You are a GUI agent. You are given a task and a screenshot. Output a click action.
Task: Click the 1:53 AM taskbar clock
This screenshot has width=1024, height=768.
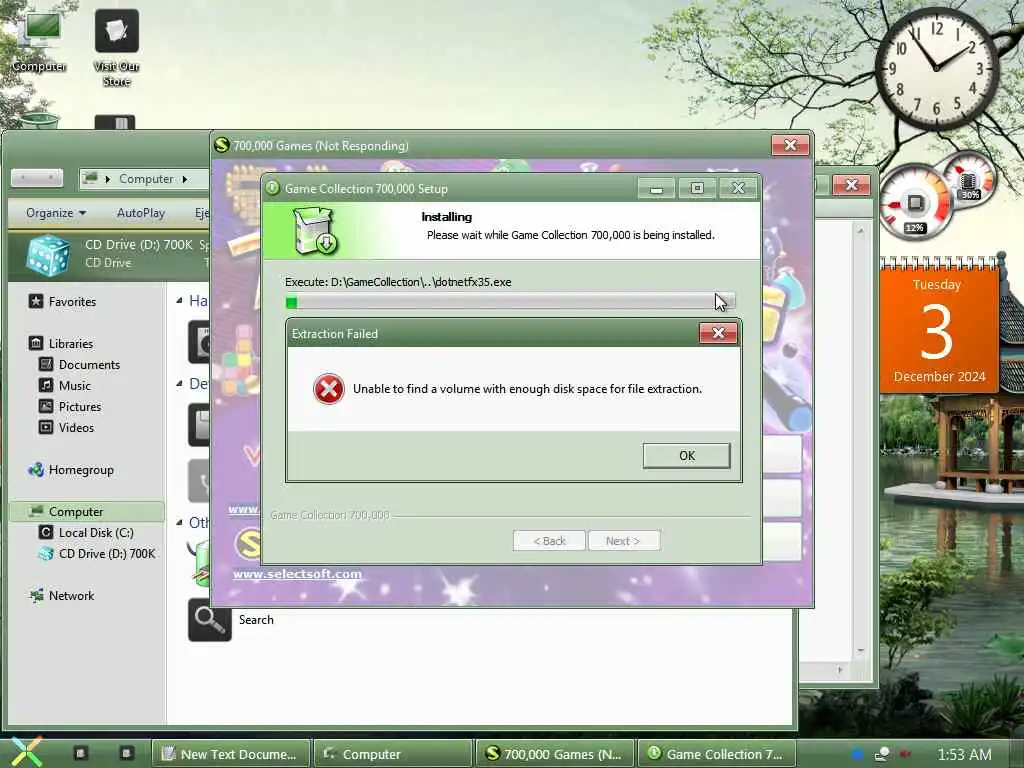tap(965, 754)
